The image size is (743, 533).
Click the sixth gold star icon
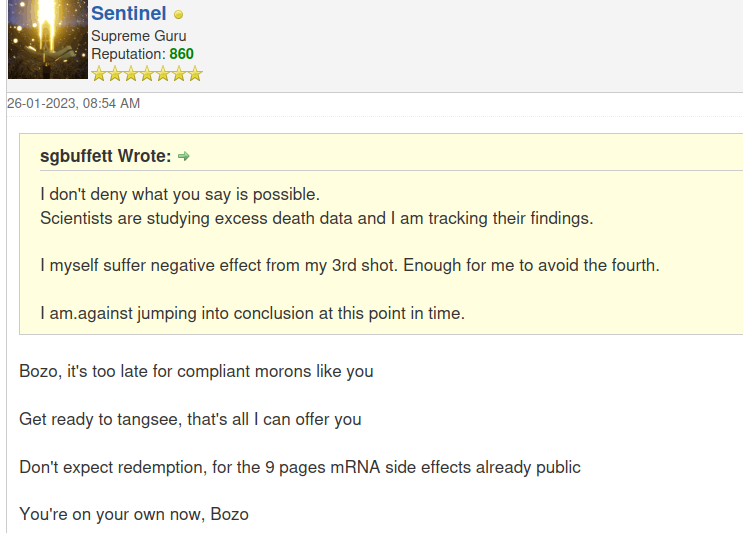[179, 74]
